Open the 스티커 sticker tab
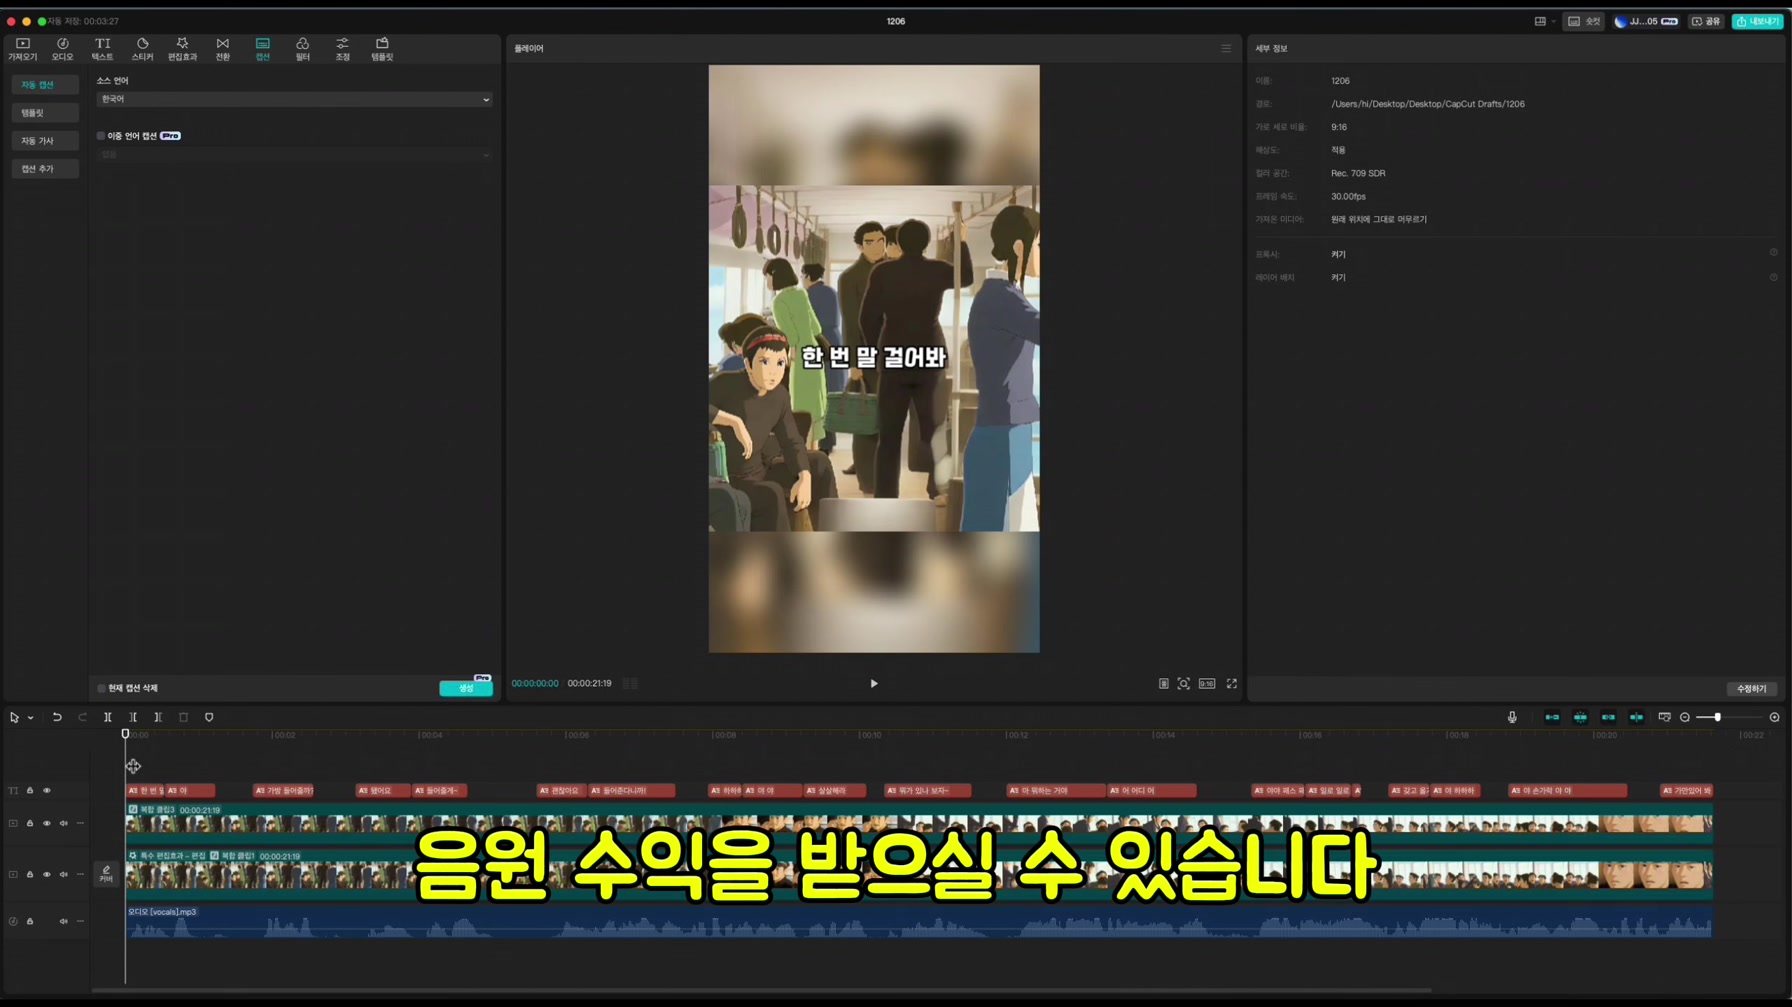The width and height of the screenshot is (1792, 1007). click(x=142, y=49)
